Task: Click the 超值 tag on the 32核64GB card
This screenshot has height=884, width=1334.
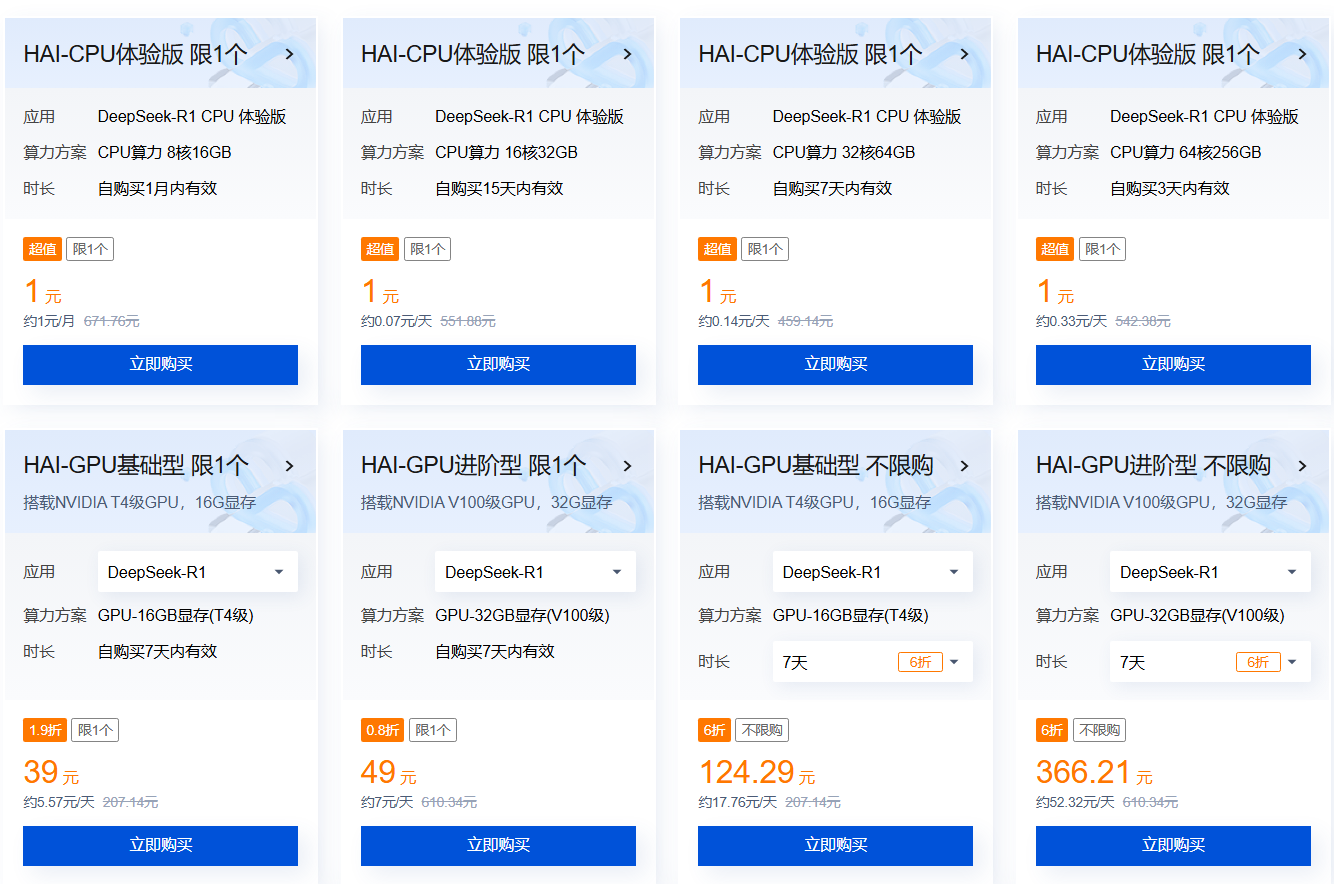Action: pos(717,249)
